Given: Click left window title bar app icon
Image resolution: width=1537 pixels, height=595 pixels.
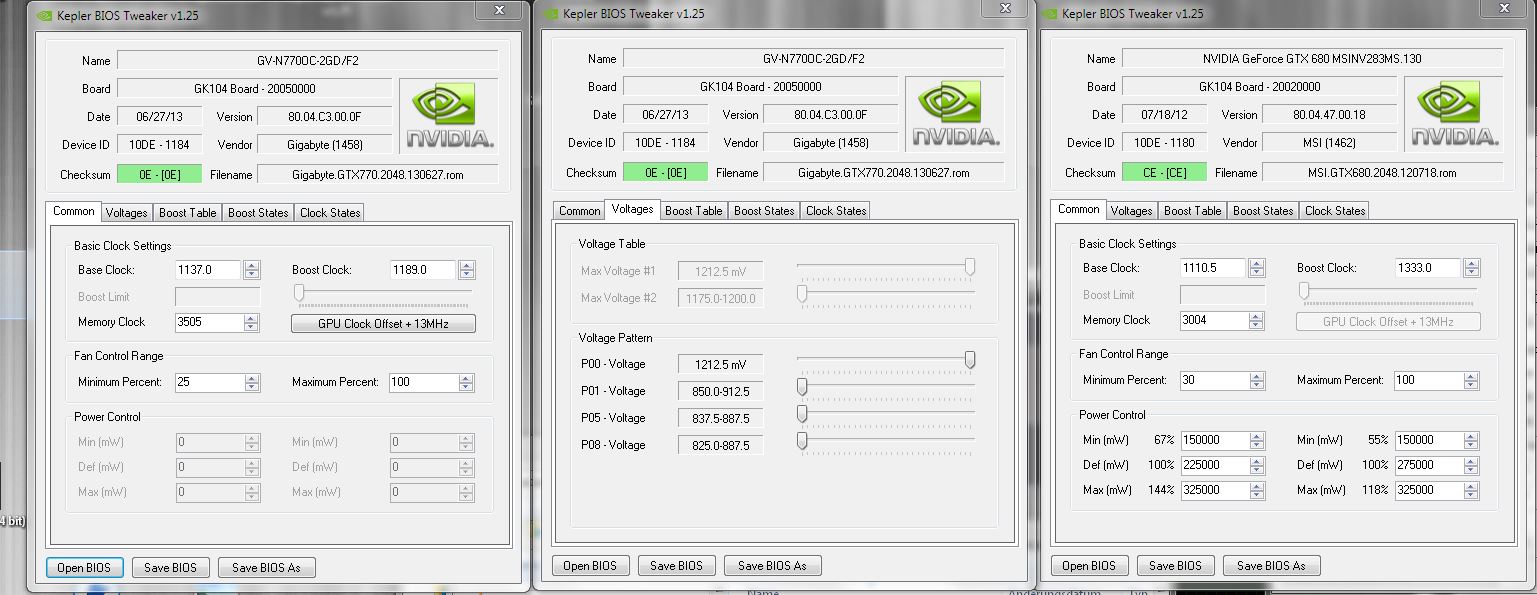Looking at the screenshot, I should pos(44,14).
